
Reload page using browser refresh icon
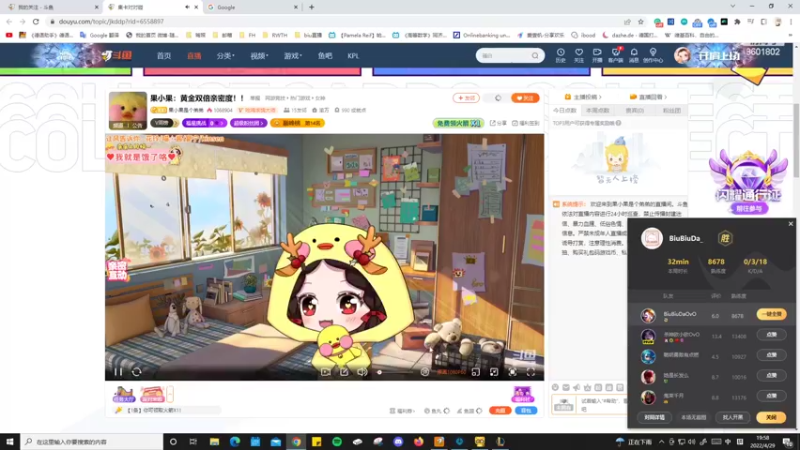click(36, 21)
